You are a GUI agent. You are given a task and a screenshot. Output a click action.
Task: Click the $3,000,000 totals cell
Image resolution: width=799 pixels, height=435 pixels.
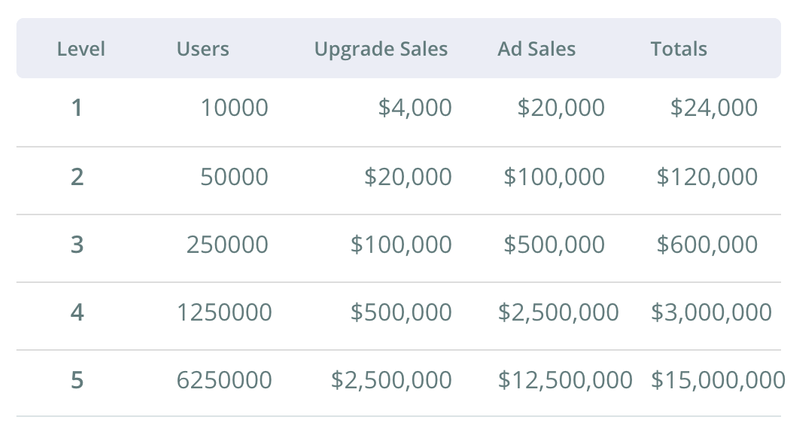tap(711, 312)
